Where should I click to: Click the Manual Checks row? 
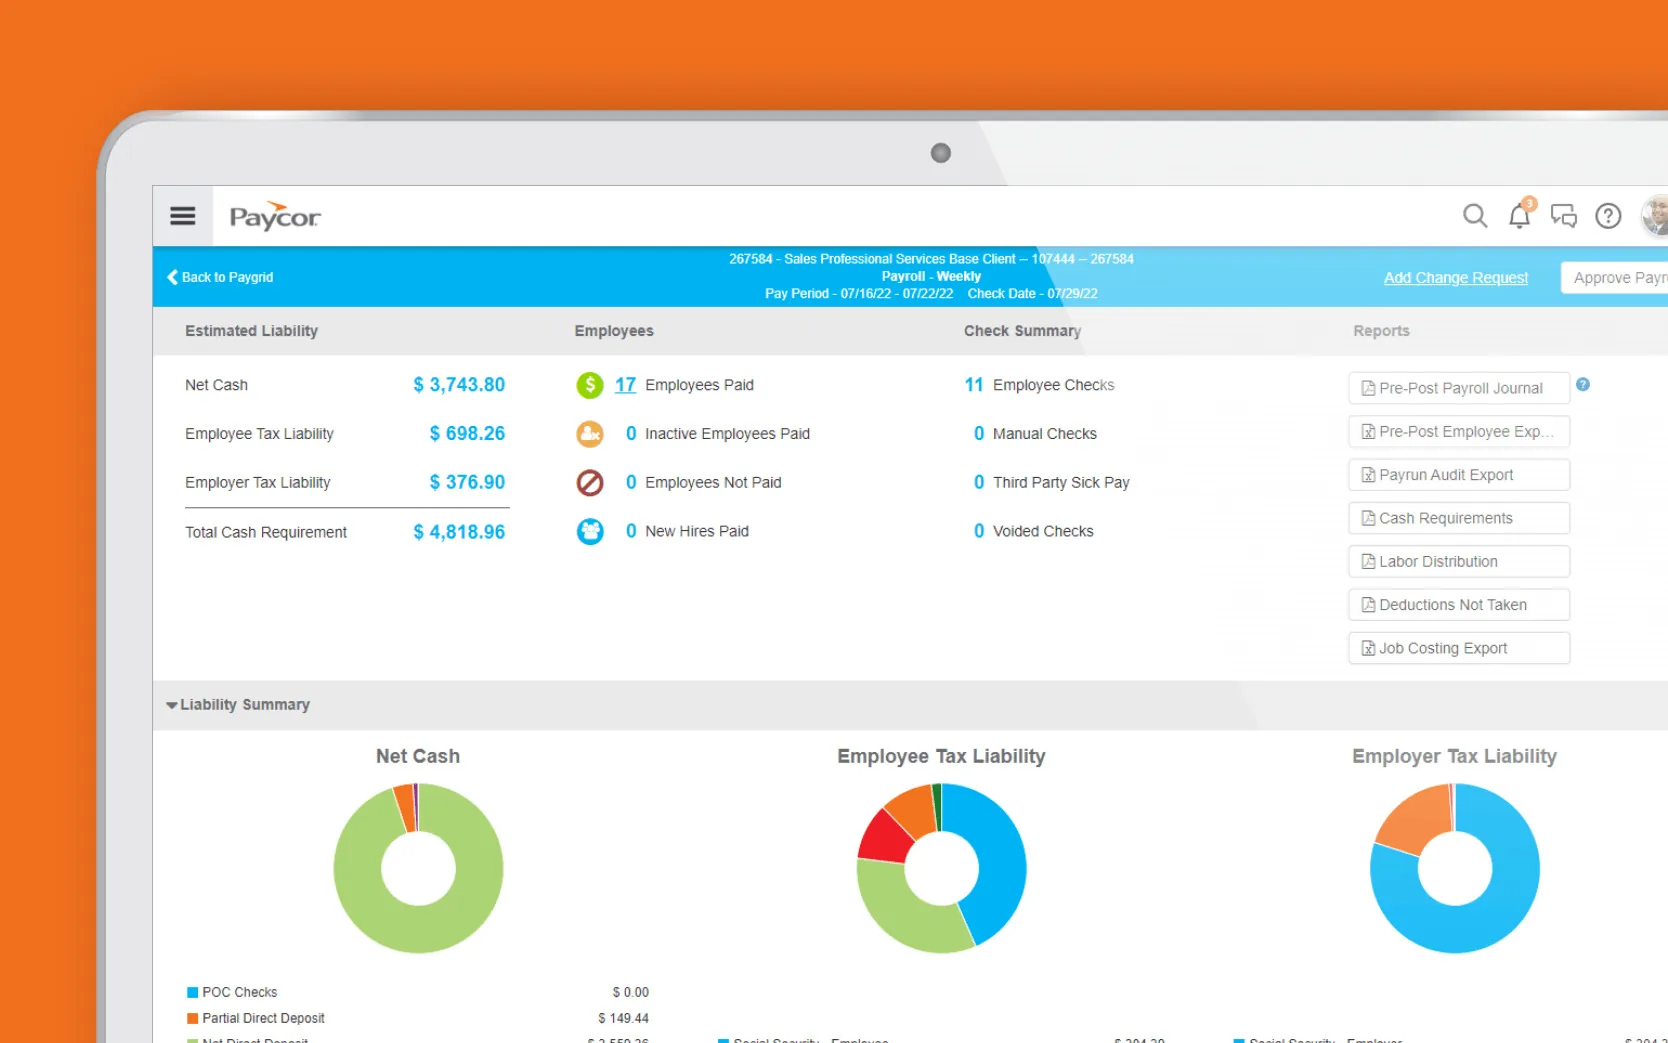coord(1035,434)
